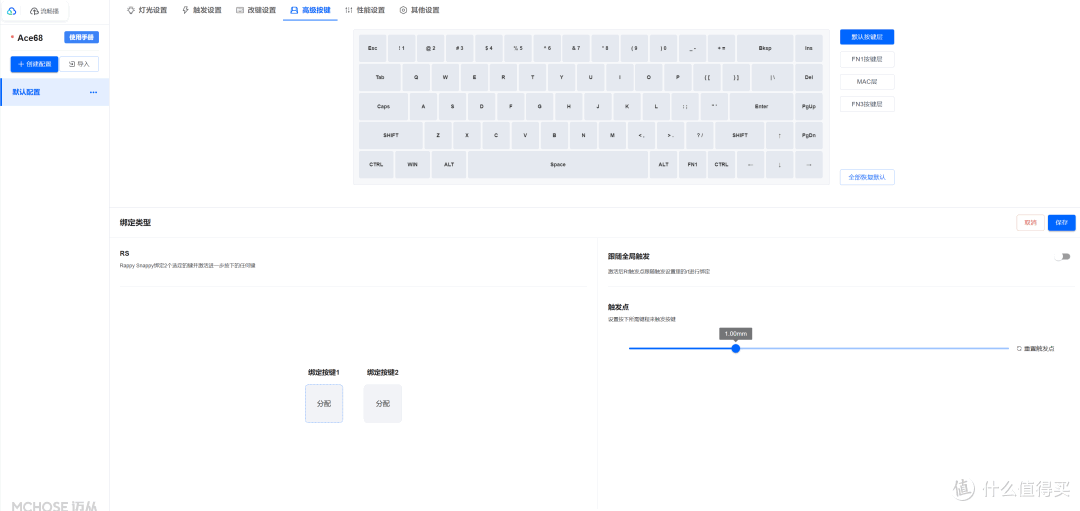Select the Enter key
1080x511 pixels.
pos(761,107)
